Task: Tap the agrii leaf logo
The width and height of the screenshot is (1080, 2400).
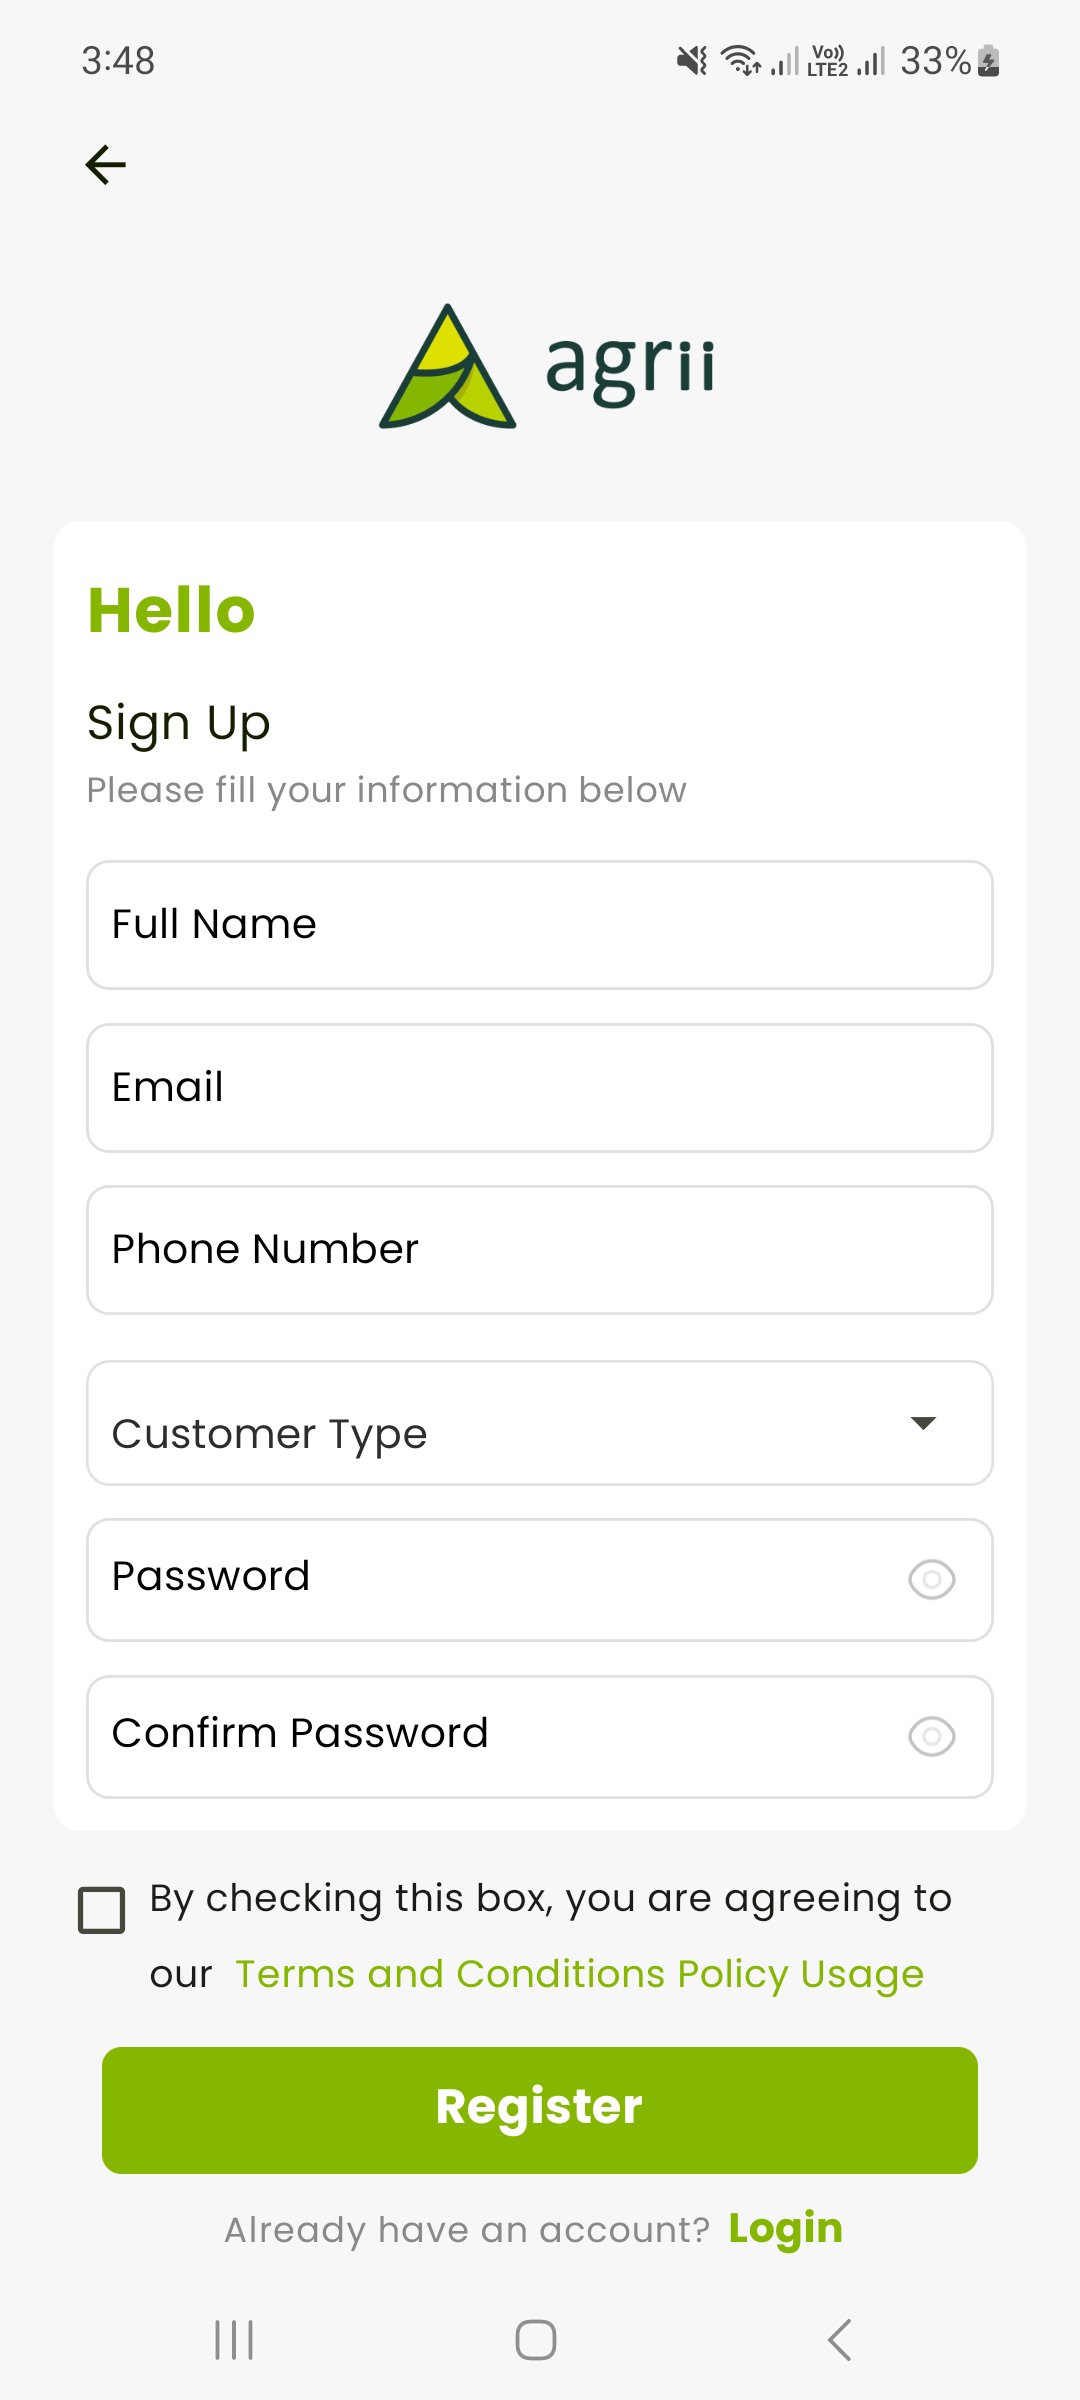Action: (x=448, y=367)
